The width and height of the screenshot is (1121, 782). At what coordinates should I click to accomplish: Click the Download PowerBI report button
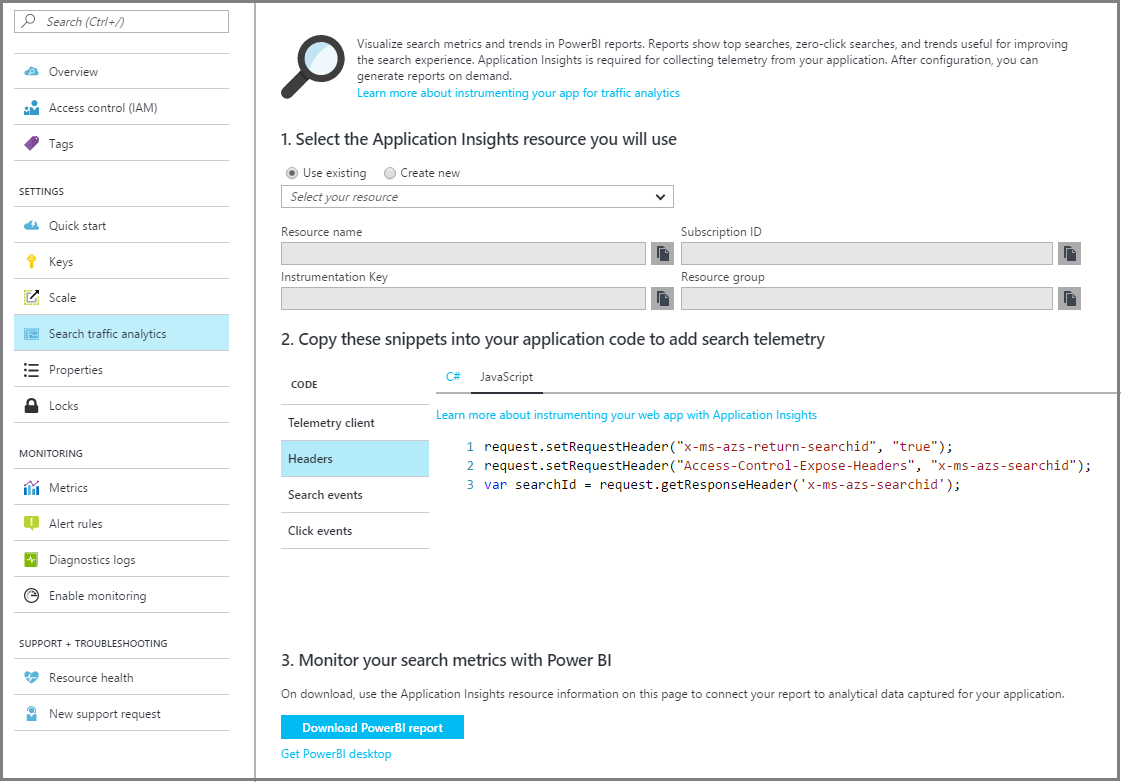(x=372, y=728)
